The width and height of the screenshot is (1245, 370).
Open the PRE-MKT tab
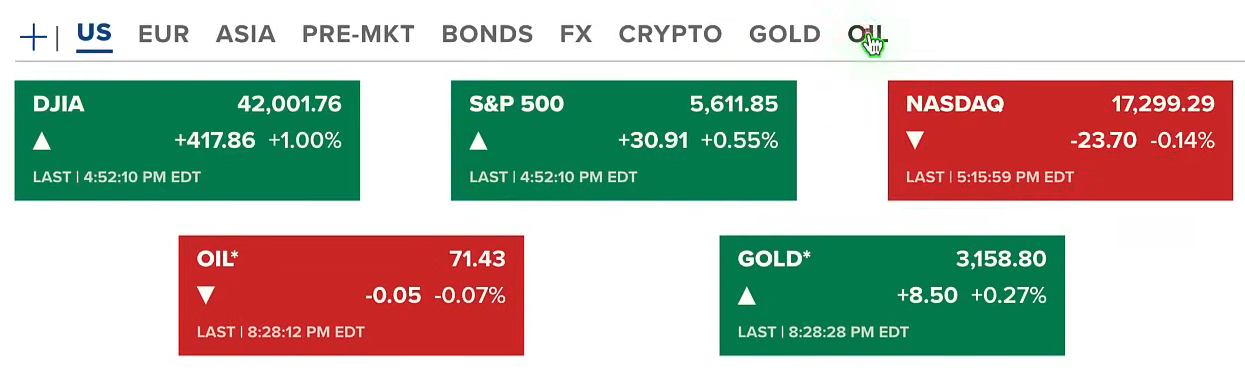pos(358,34)
